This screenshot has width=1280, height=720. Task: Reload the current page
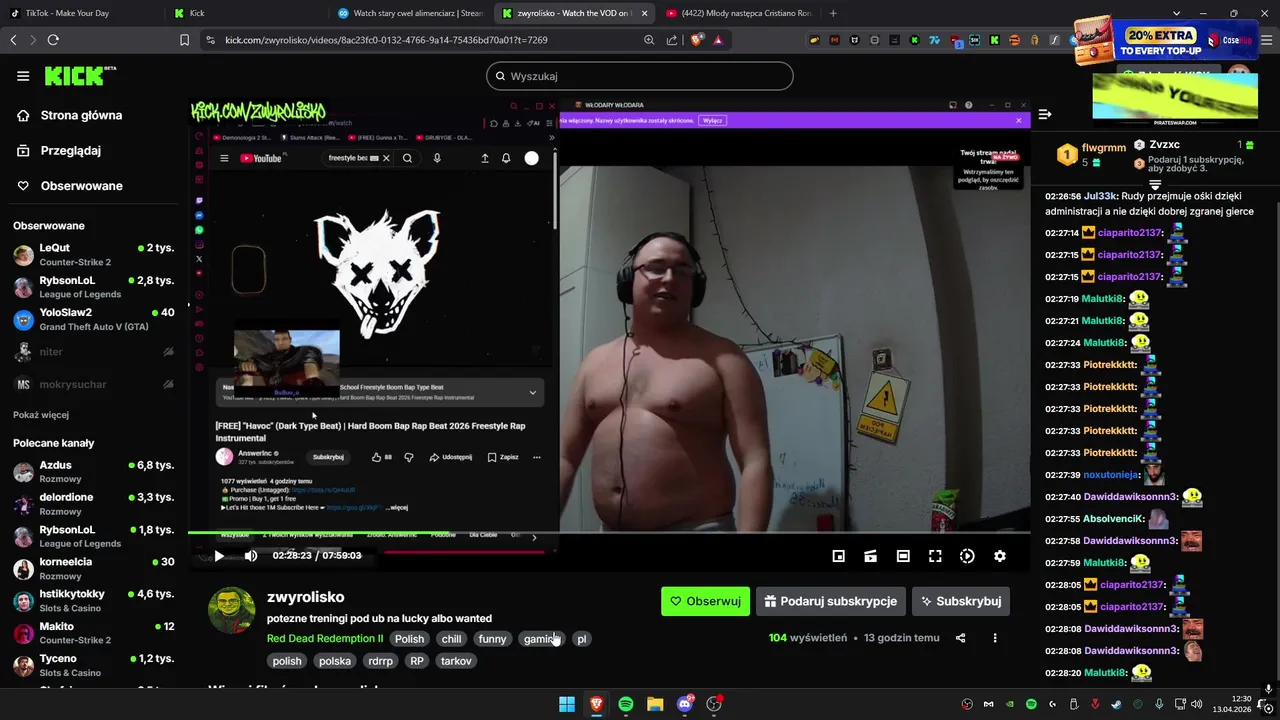53,40
